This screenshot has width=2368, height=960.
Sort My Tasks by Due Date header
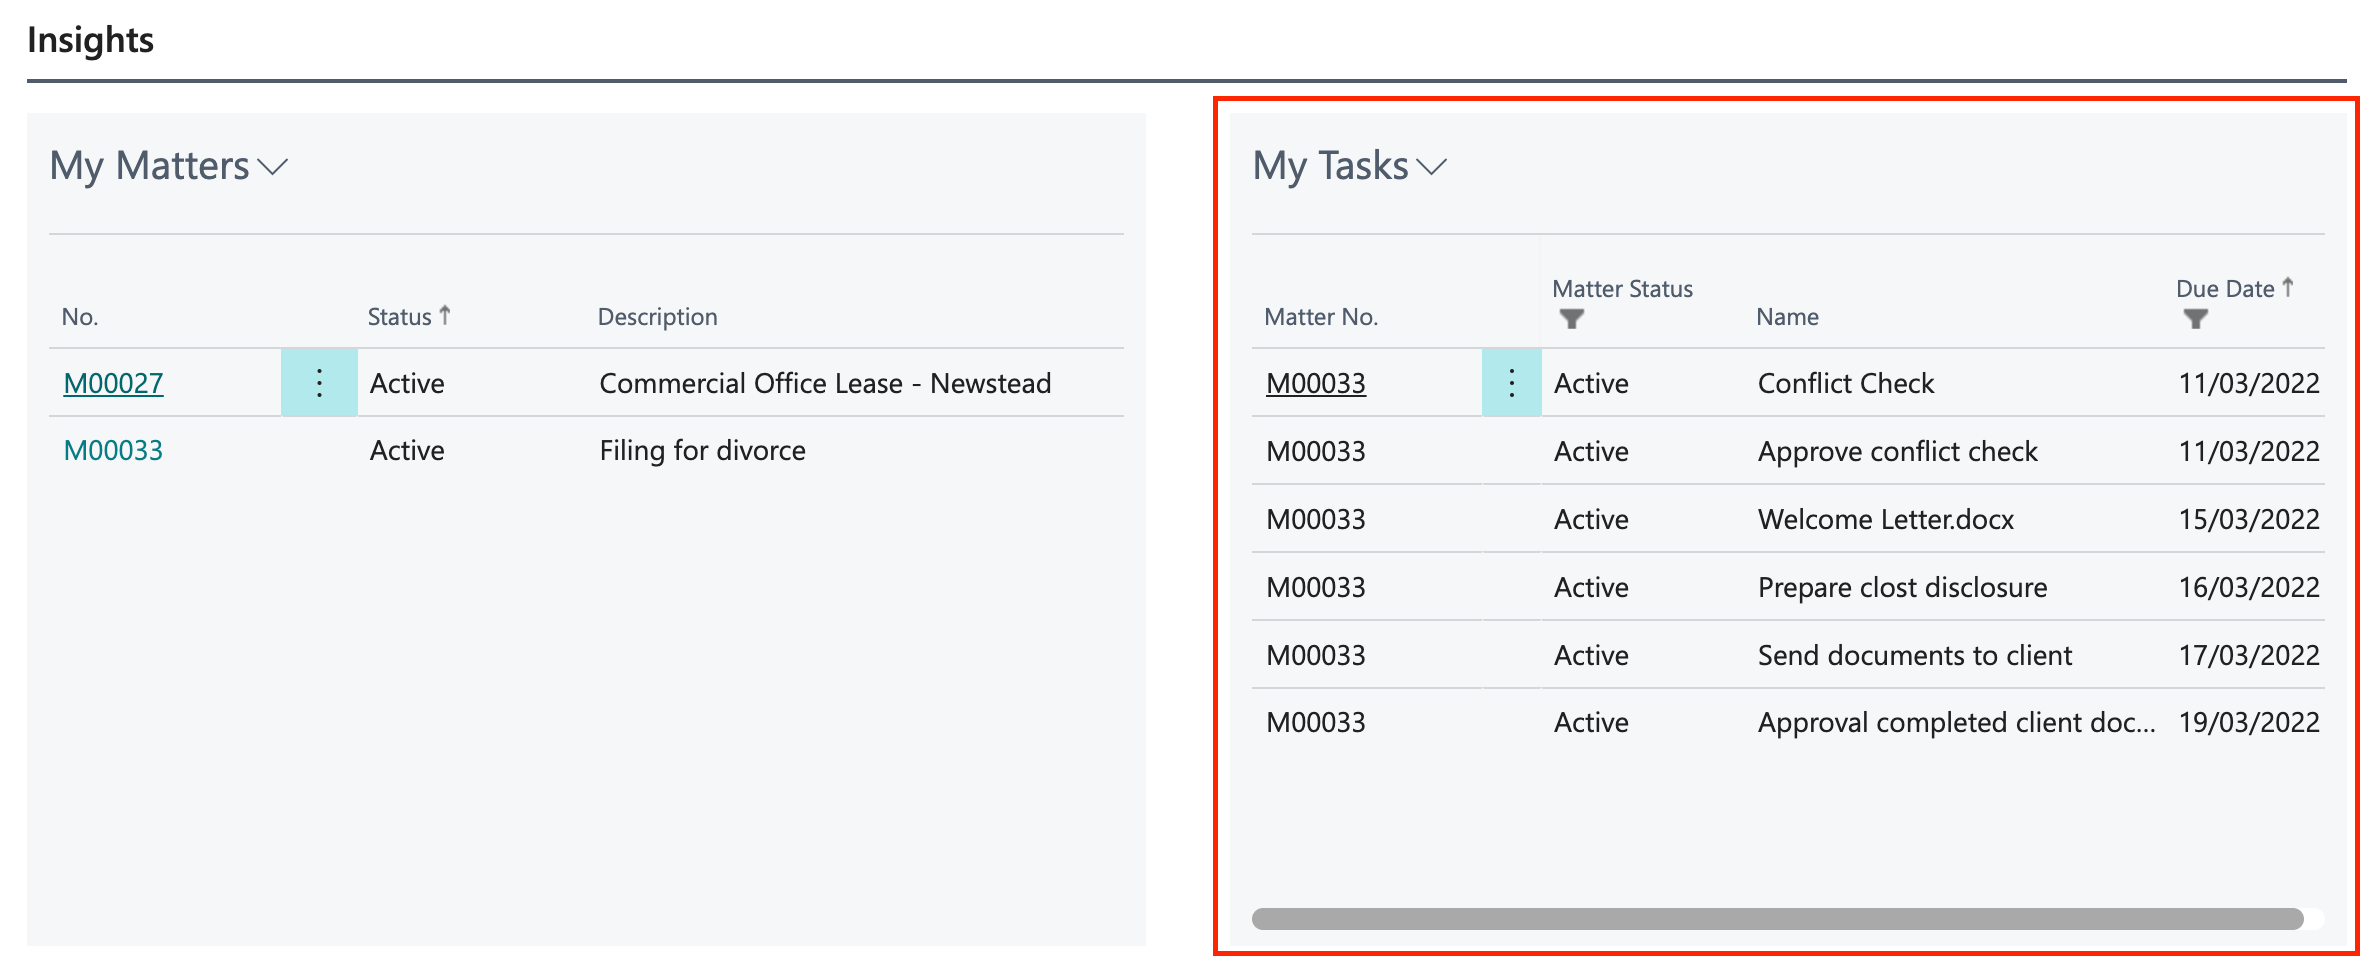pos(2234,289)
